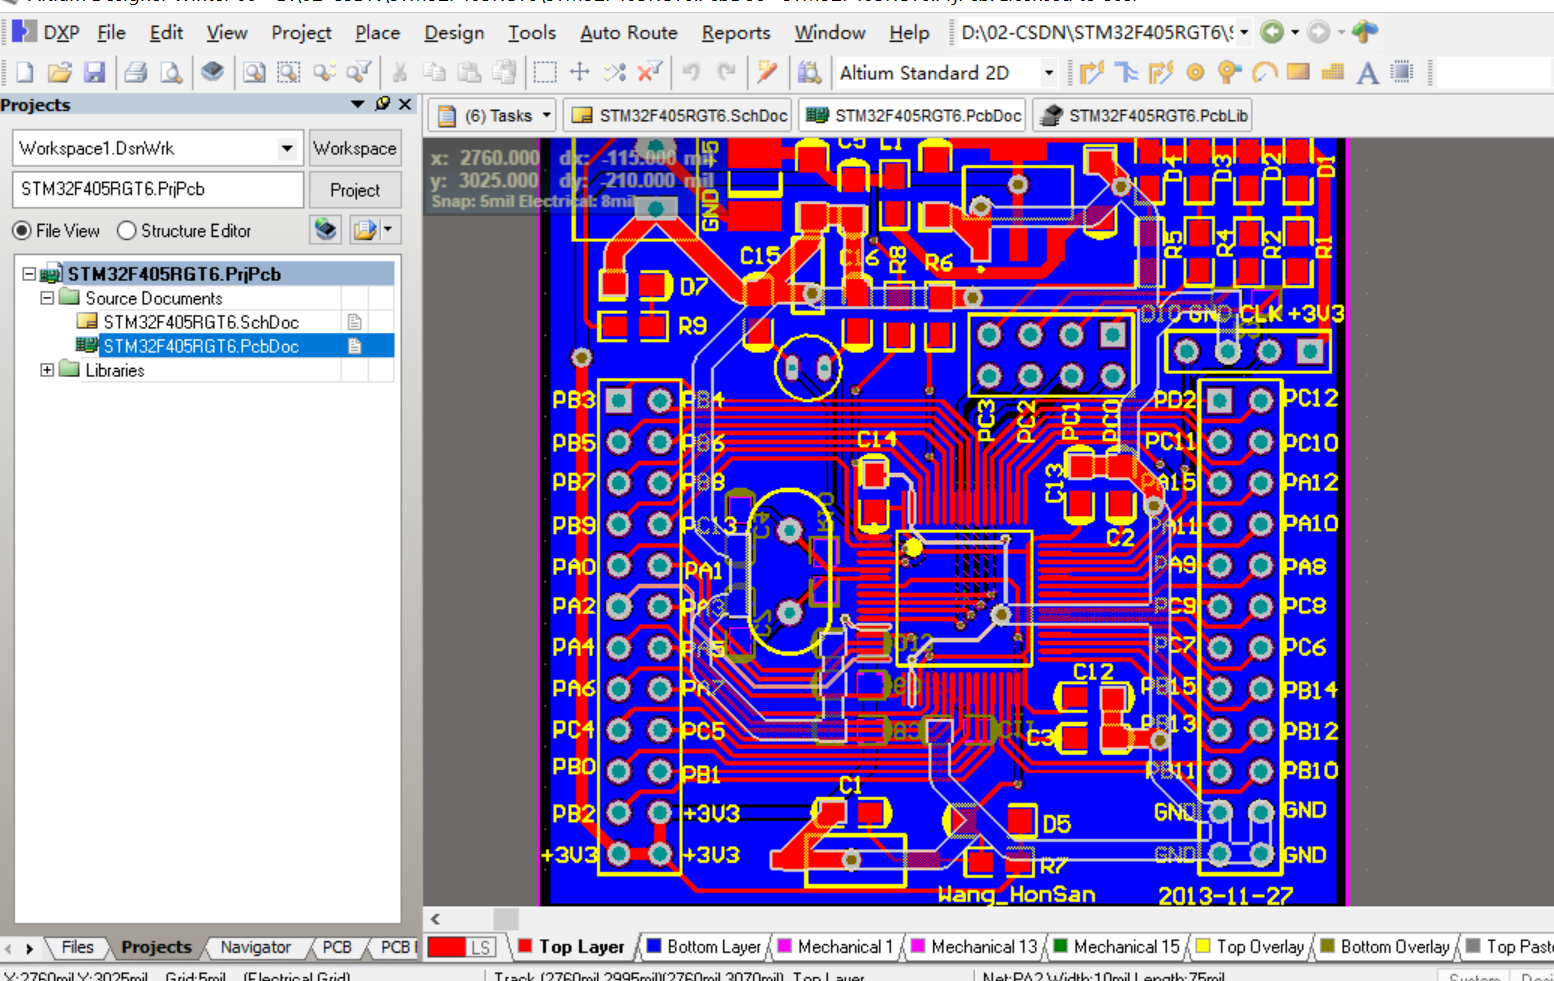Open the Workspace1.DsnWrk dropdown

pyautogui.click(x=287, y=149)
